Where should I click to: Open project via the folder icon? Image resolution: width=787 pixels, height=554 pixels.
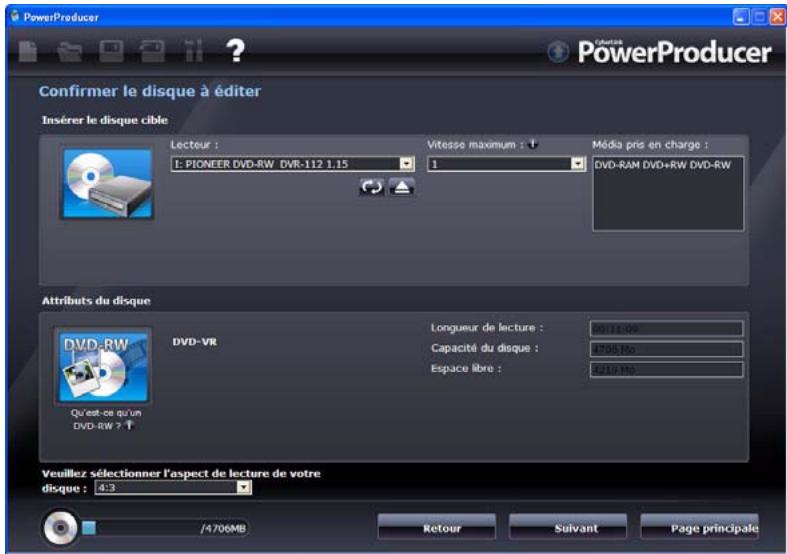point(69,51)
